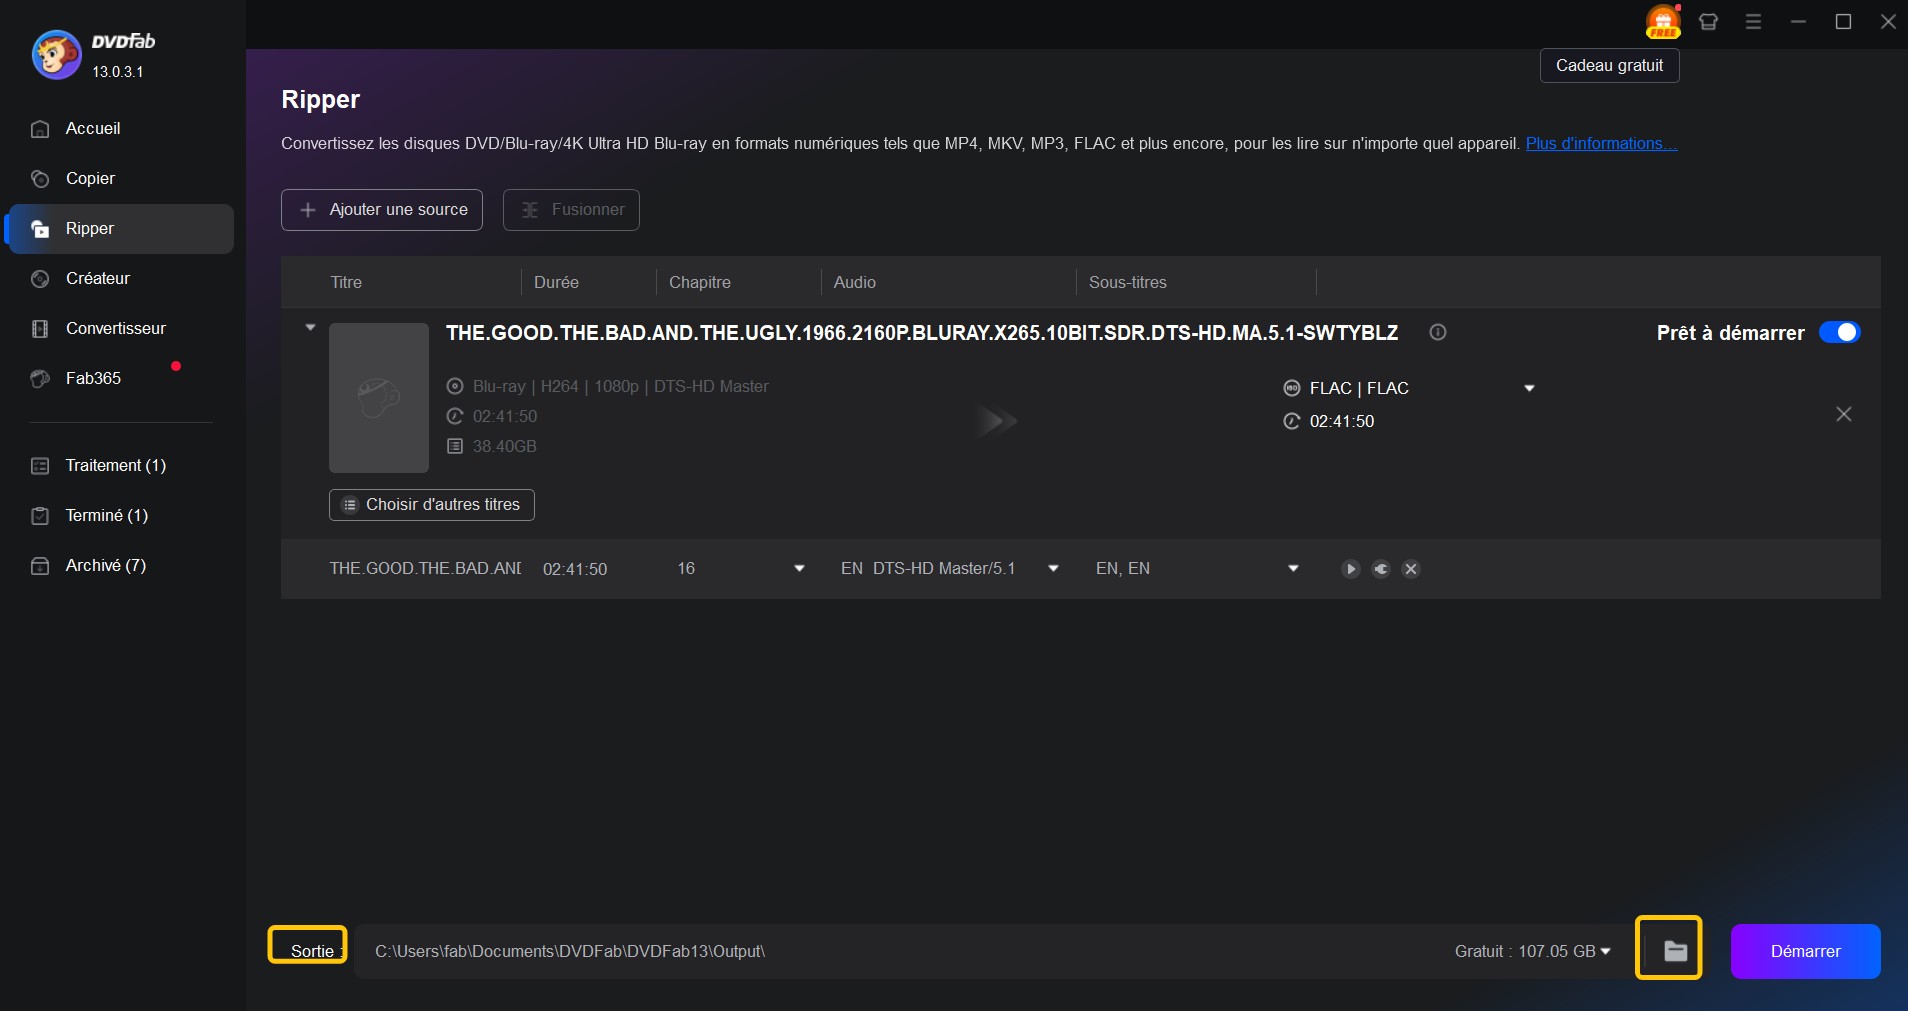This screenshot has width=1908, height=1011.
Task: Remove the source with the X icon
Action: [1844, 414]
